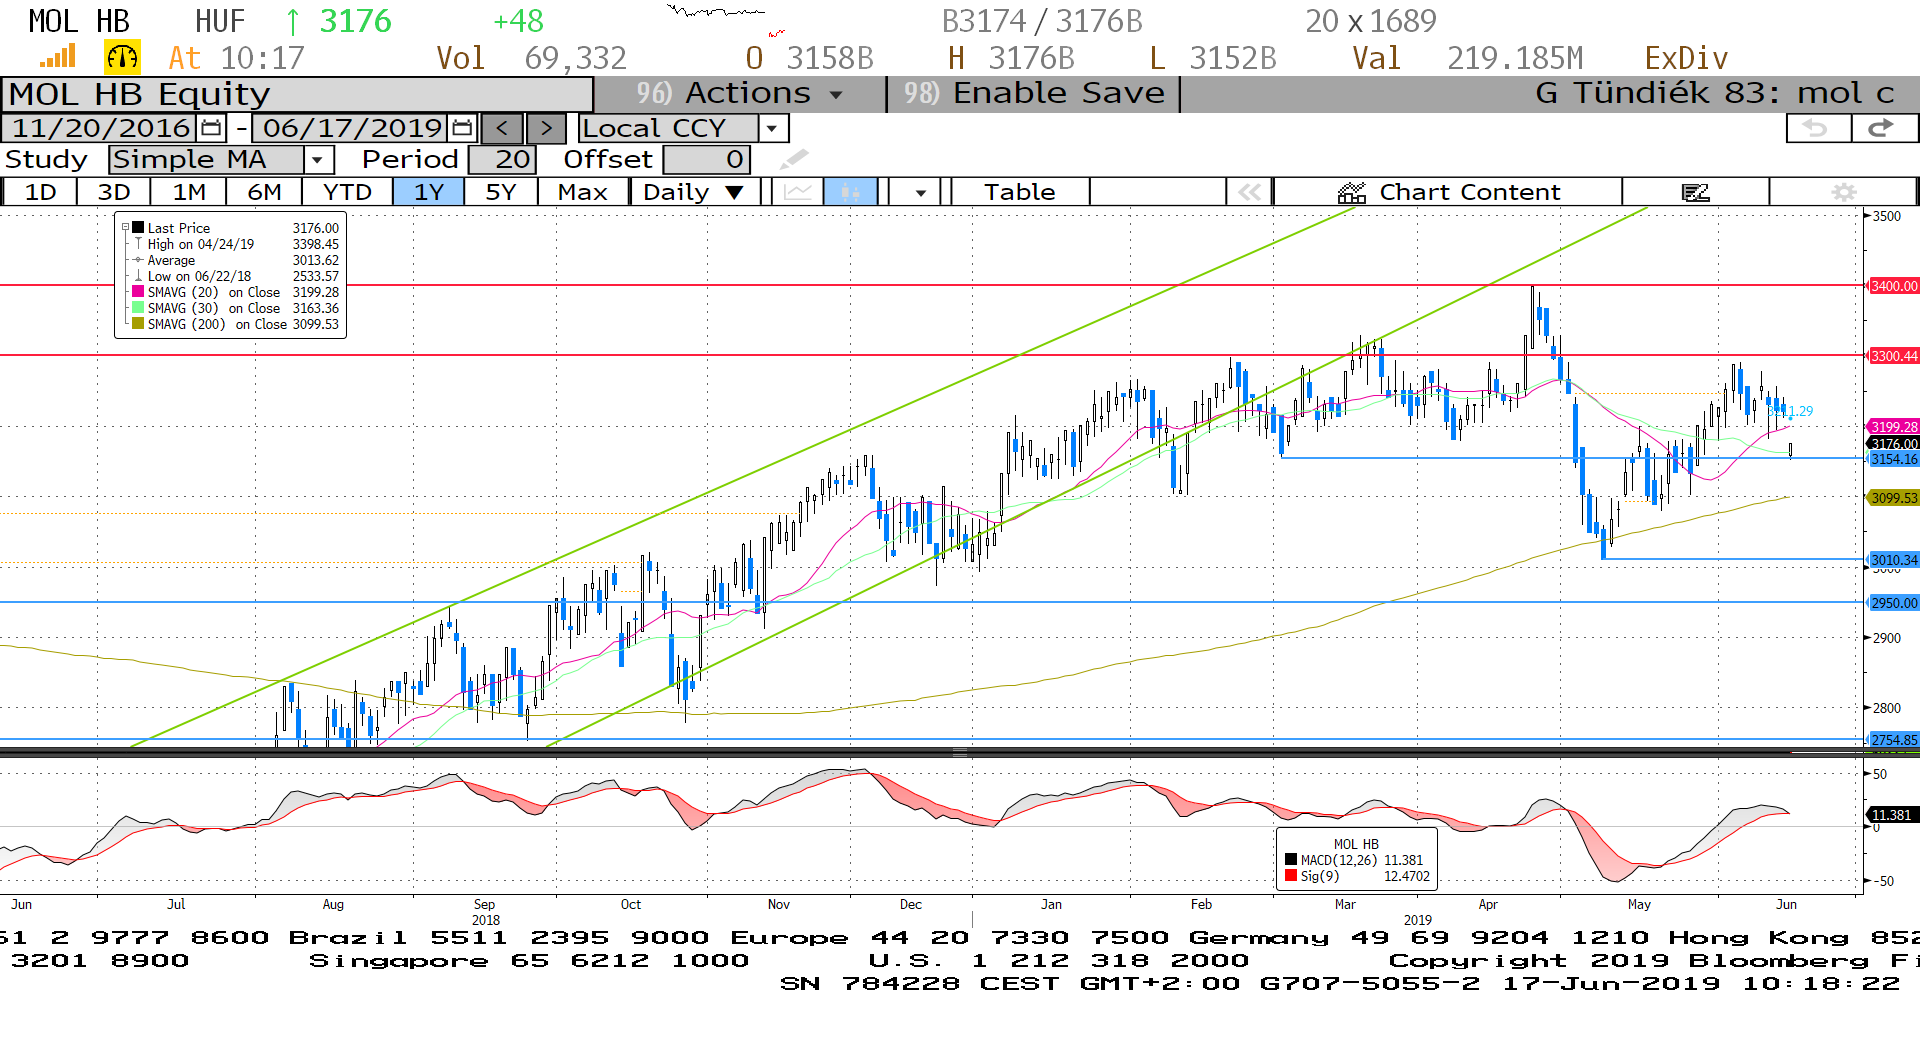Click the undo arrow button
This screenshot has height=1039, width=1920.
tap(1817, 128)
